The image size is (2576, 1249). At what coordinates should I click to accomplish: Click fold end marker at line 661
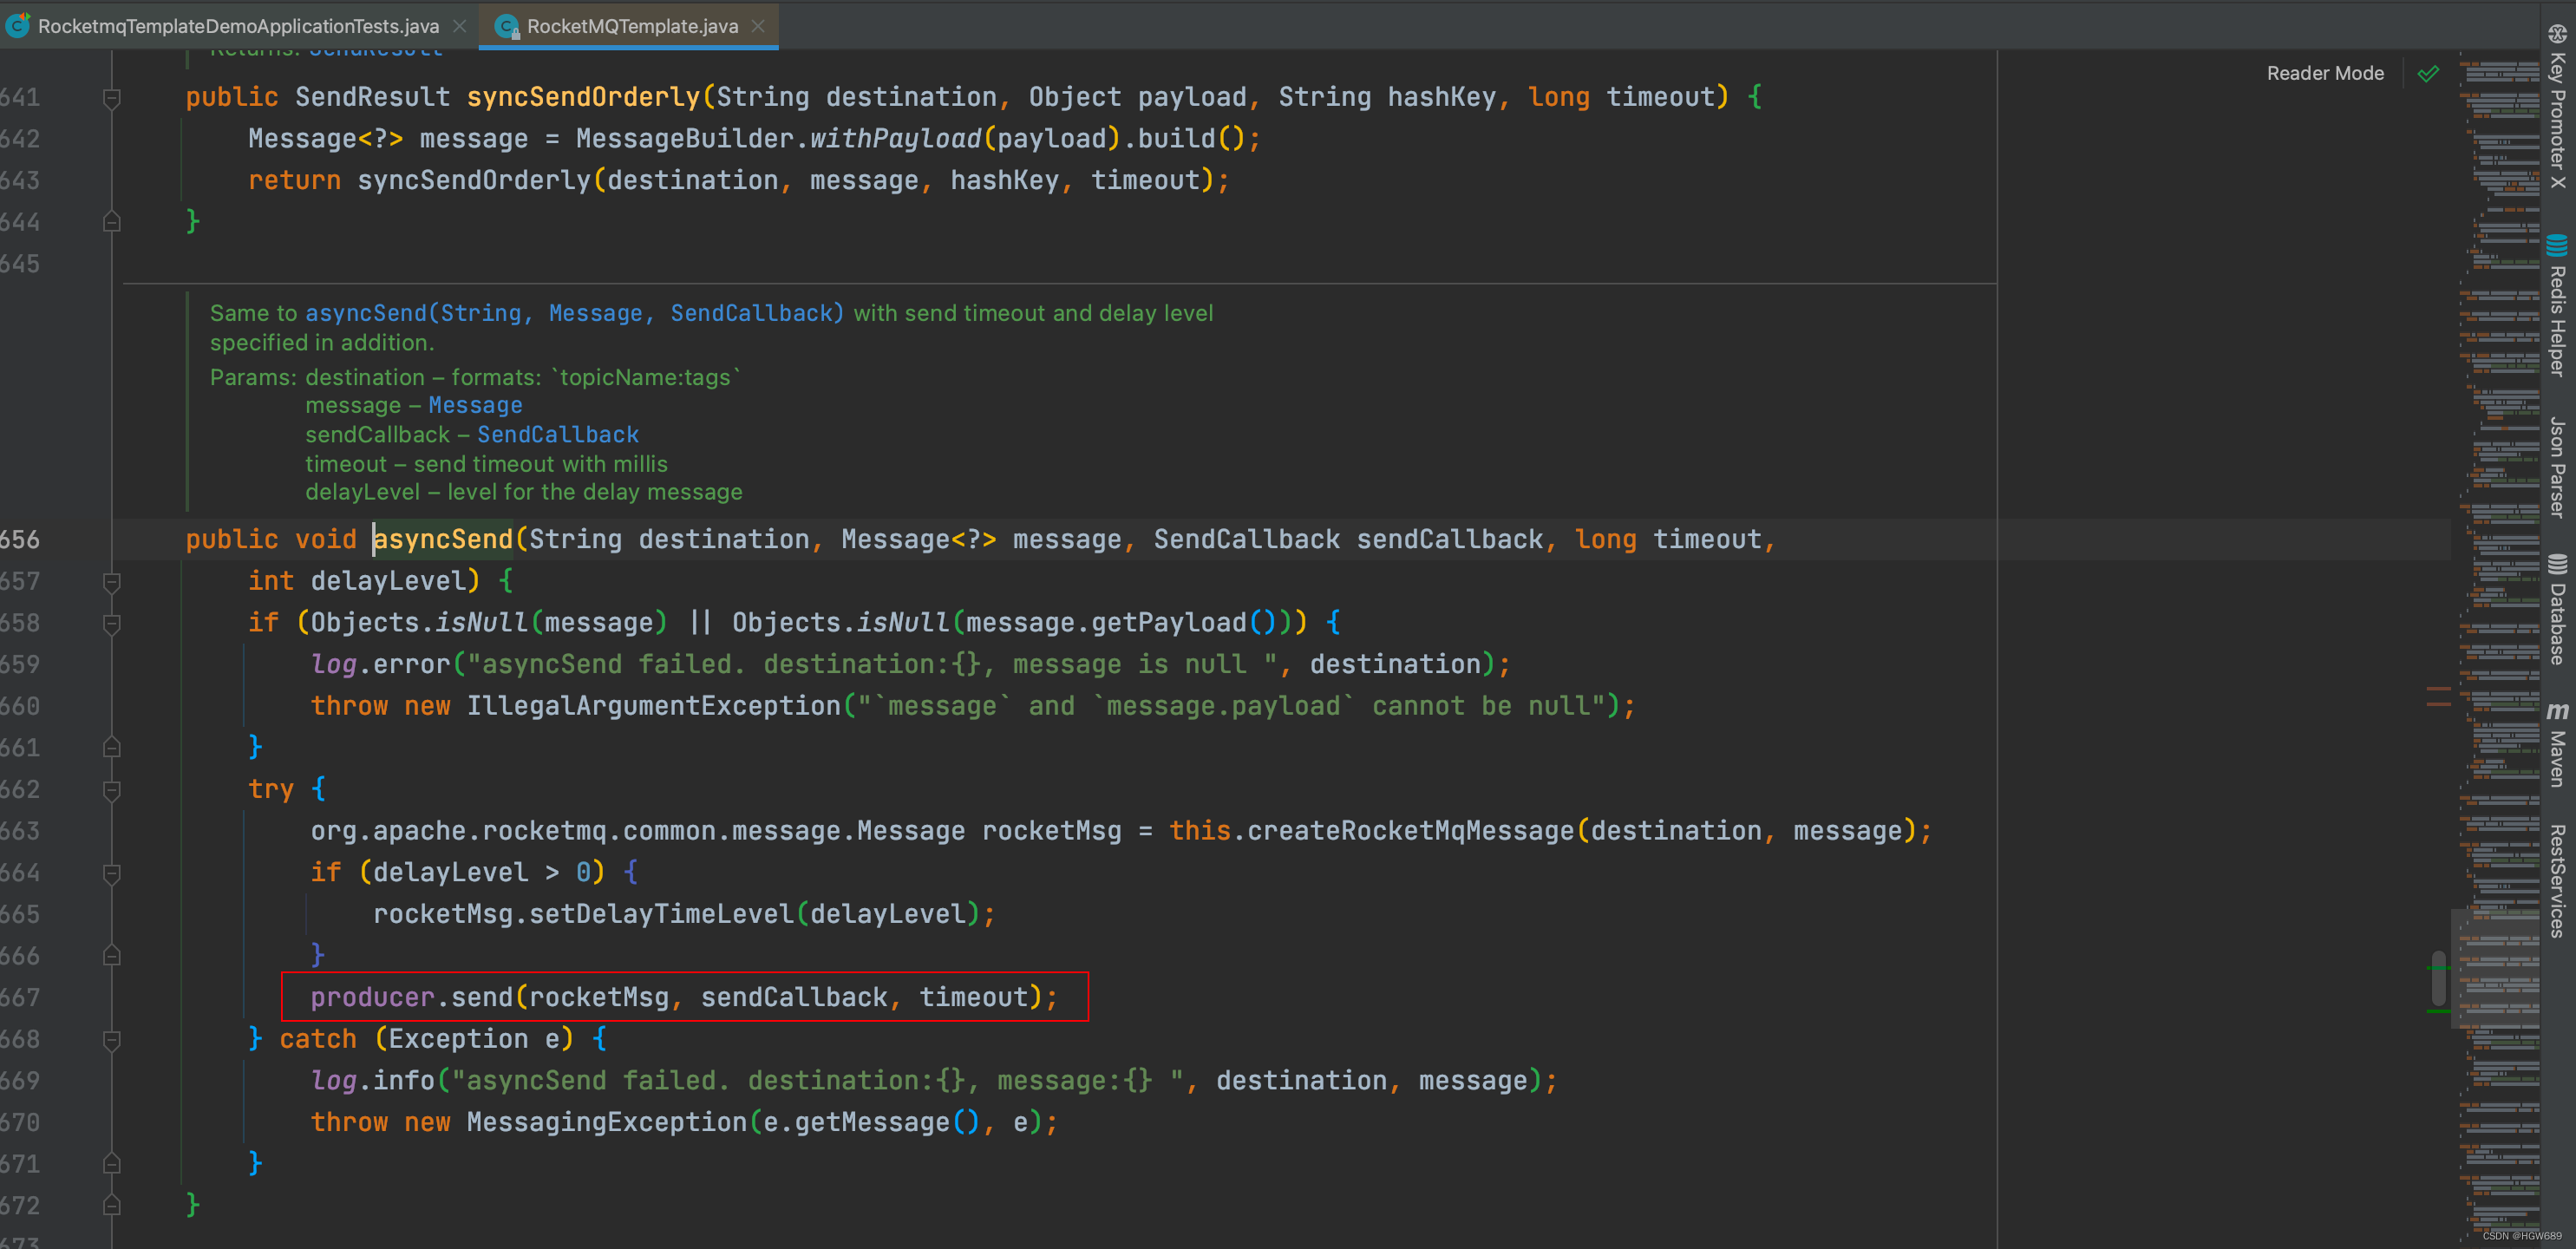(112, 747)
